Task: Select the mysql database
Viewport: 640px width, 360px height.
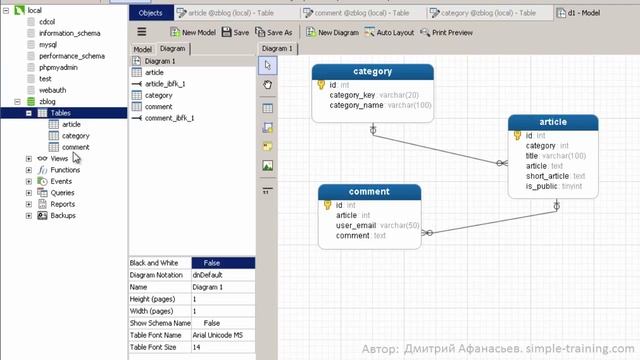Action: (x=48, y=44)
